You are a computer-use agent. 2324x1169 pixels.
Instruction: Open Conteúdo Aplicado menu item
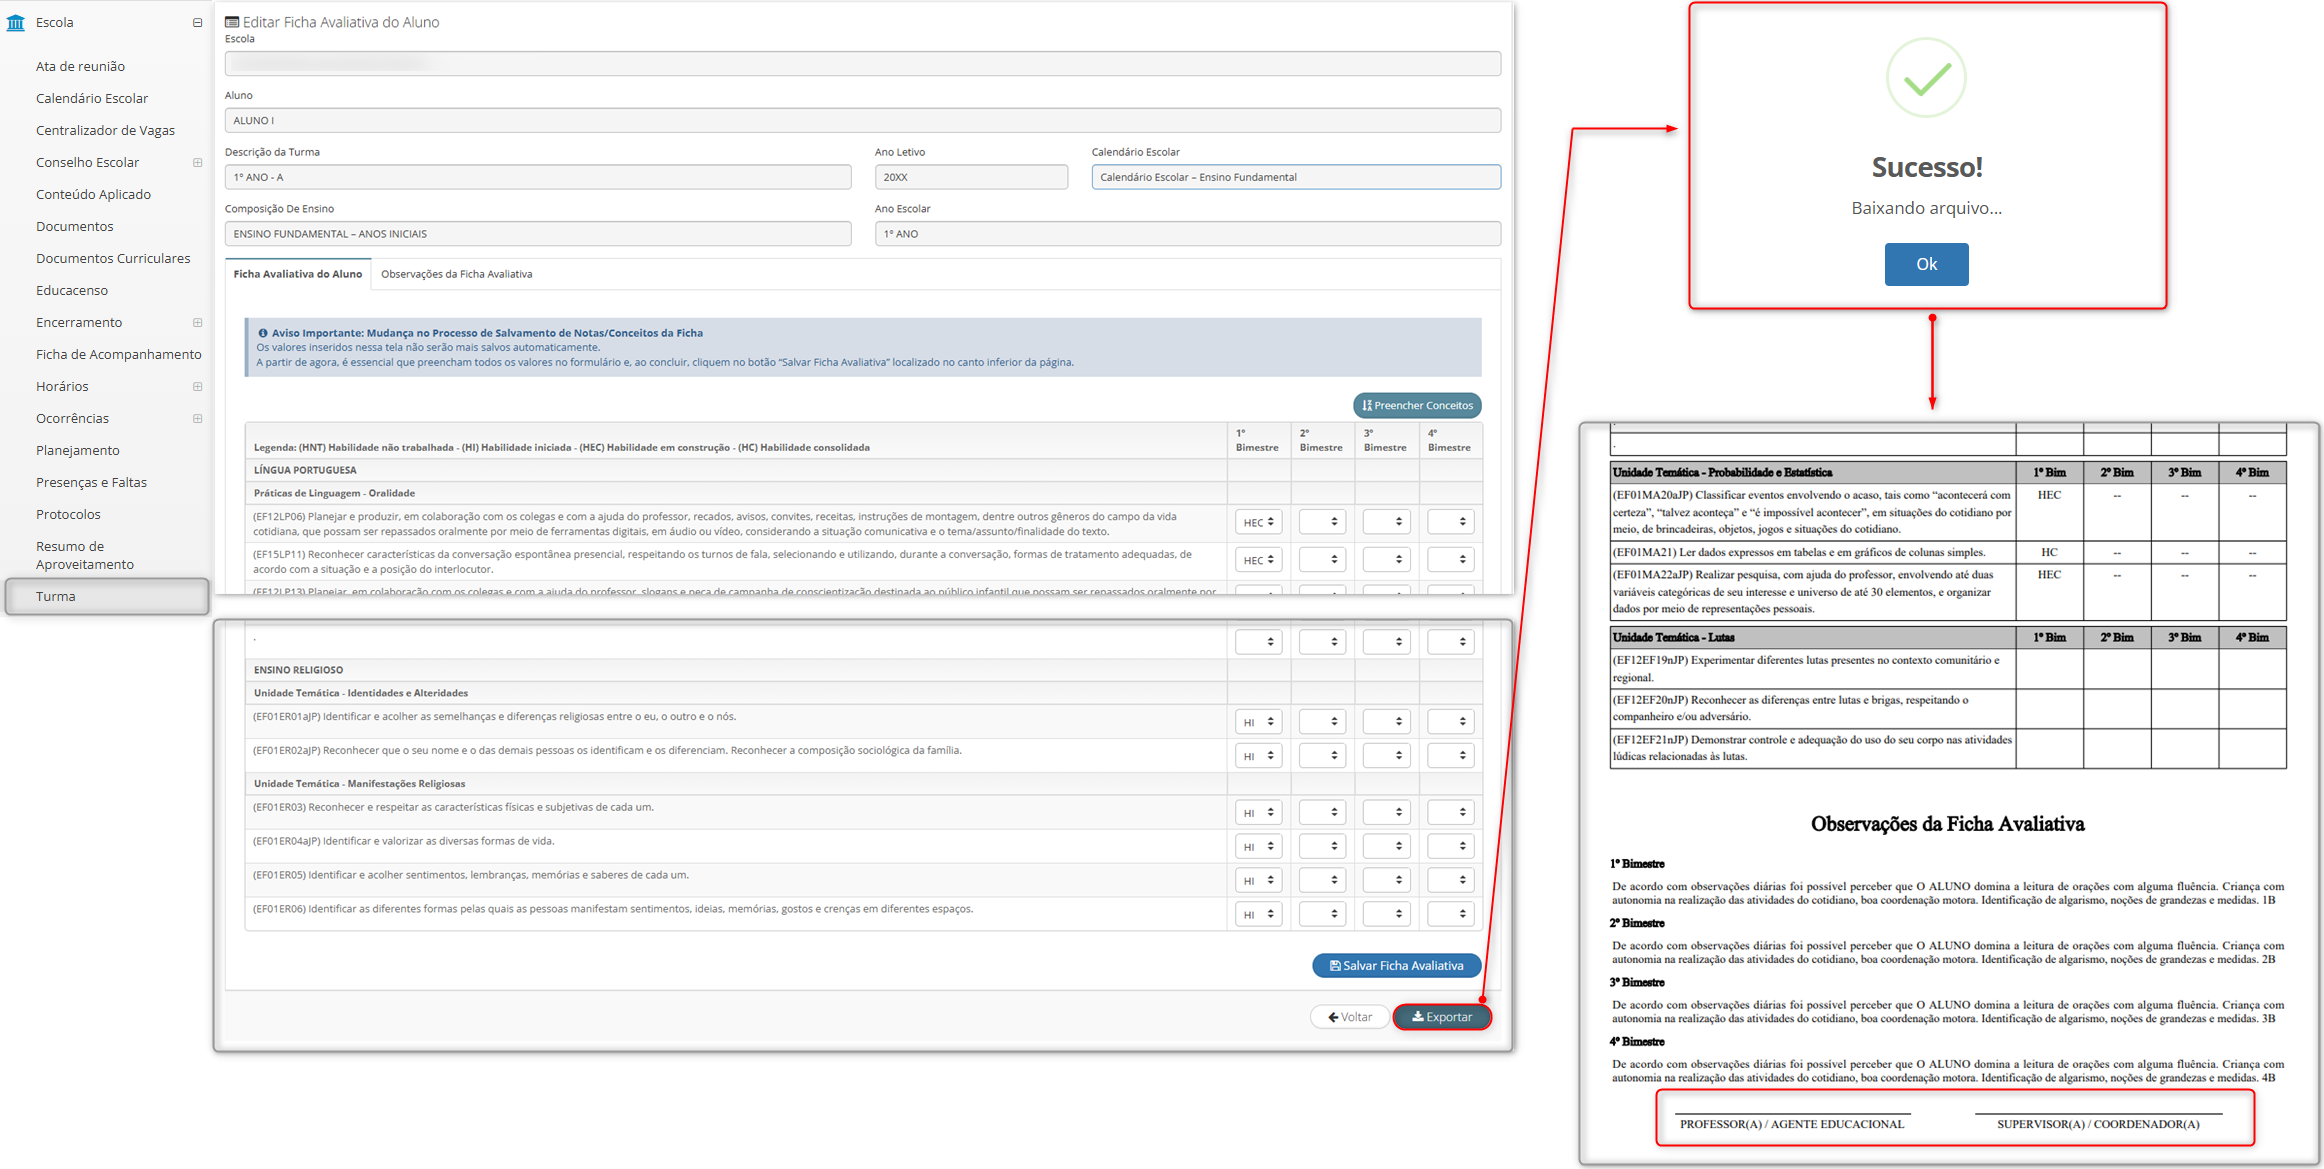click(93, 194)
